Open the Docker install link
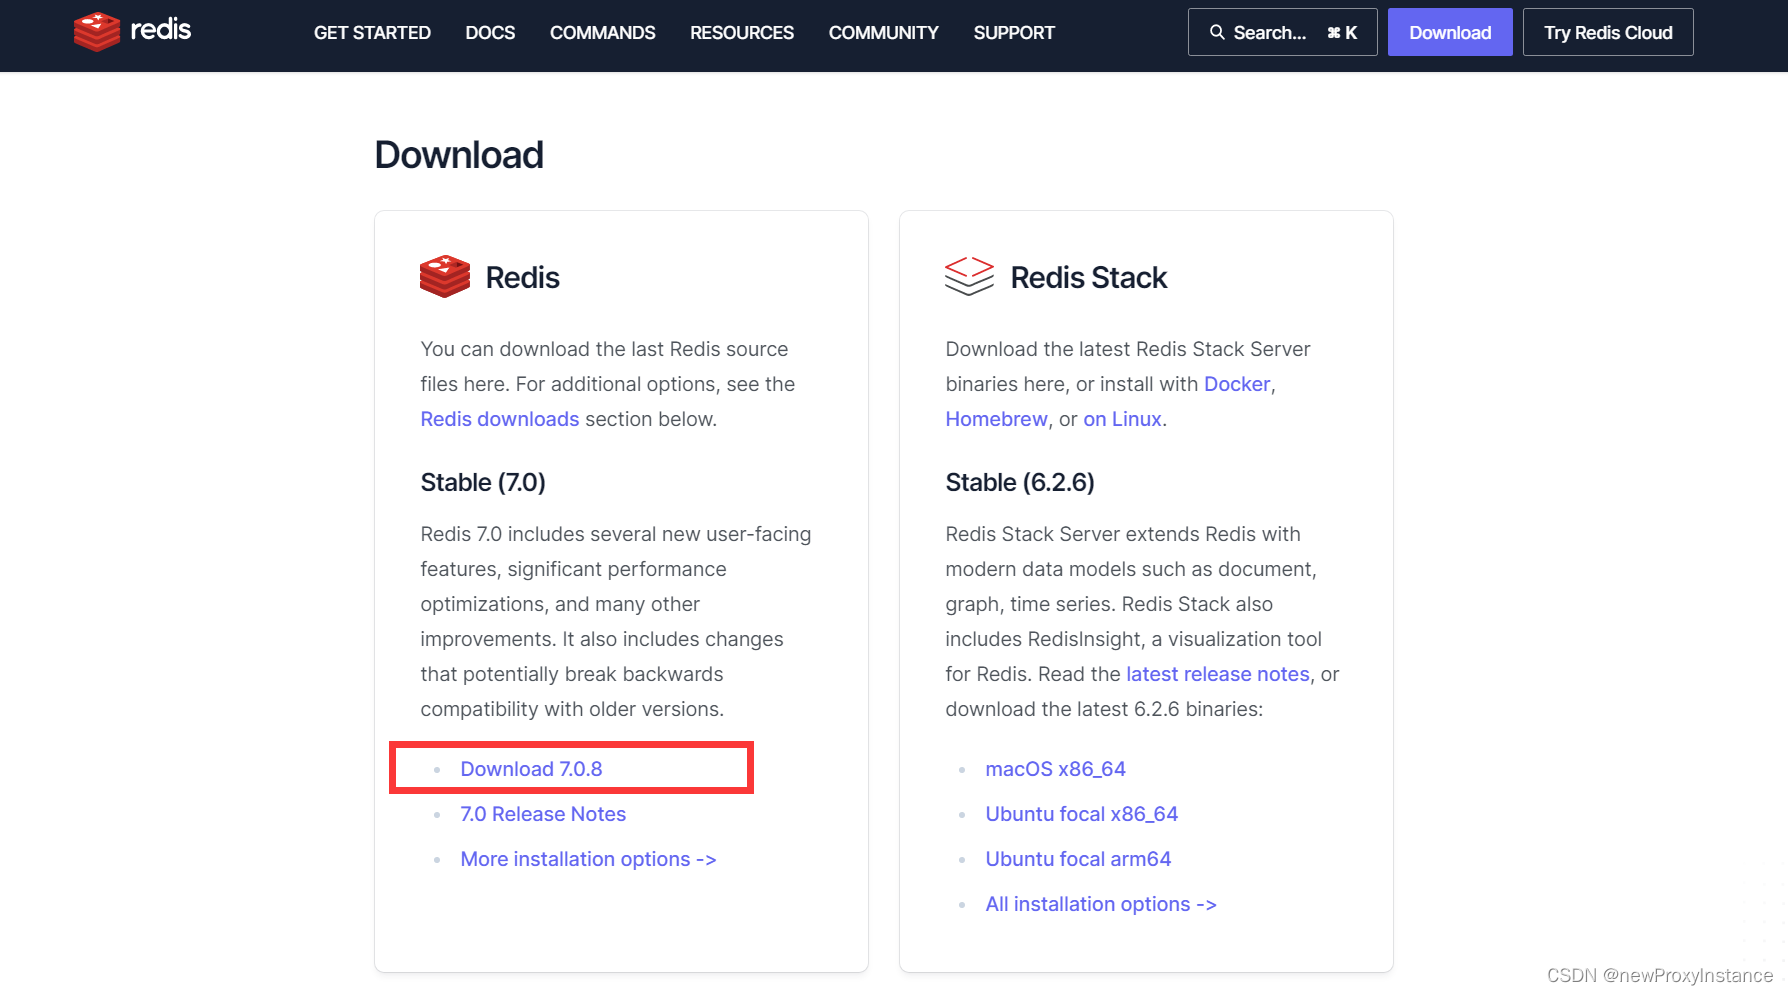 [x=1236, y=384]
